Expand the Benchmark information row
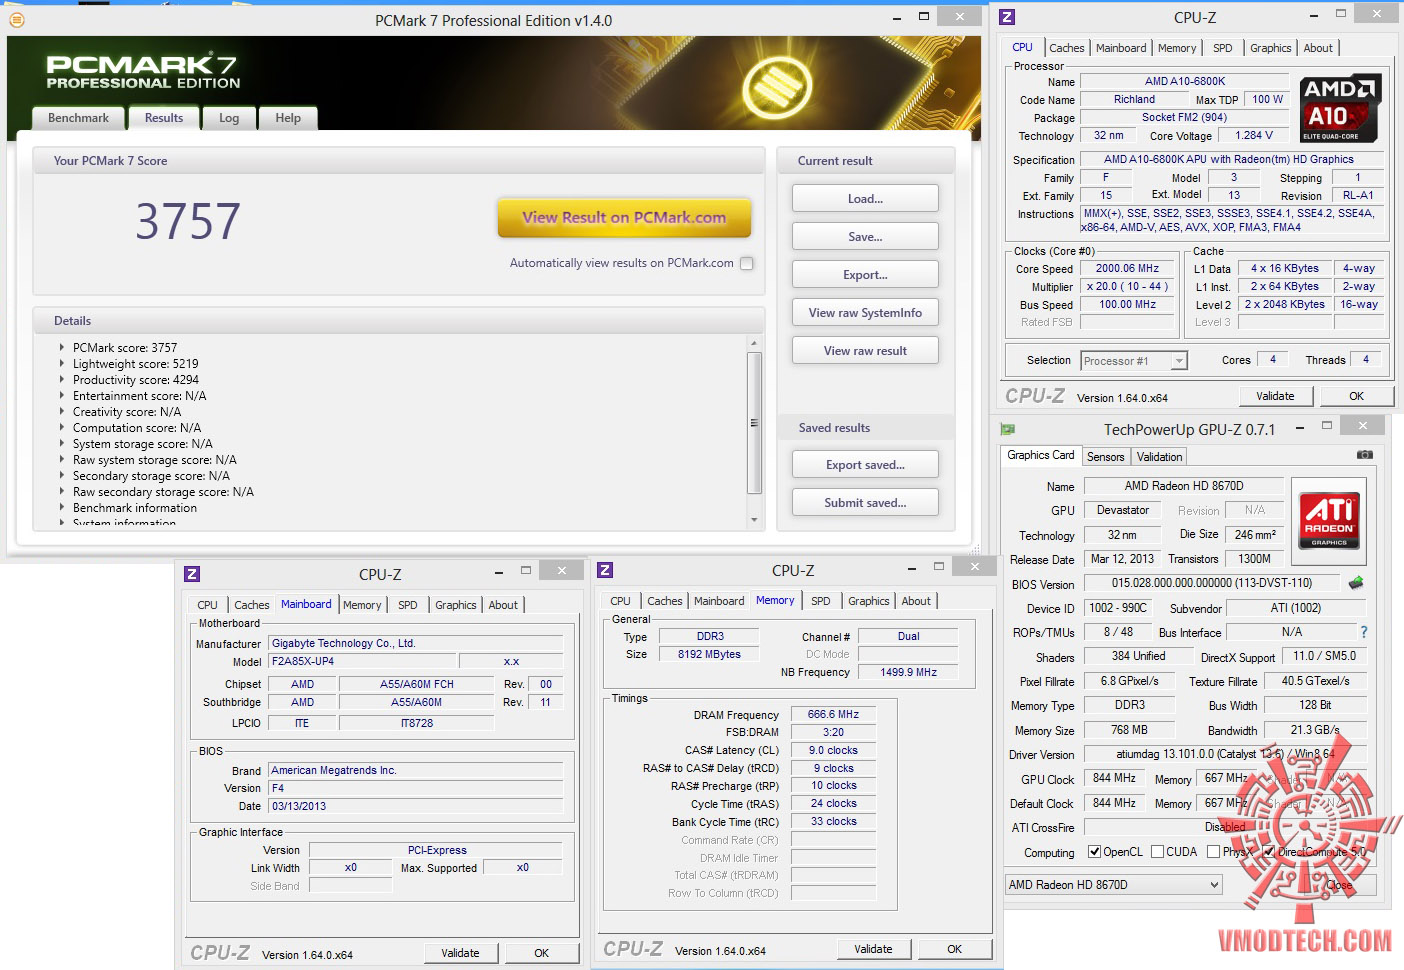The height and width of the screenshot is (970, 1404). pyautogui.click(x=61, y=508)
